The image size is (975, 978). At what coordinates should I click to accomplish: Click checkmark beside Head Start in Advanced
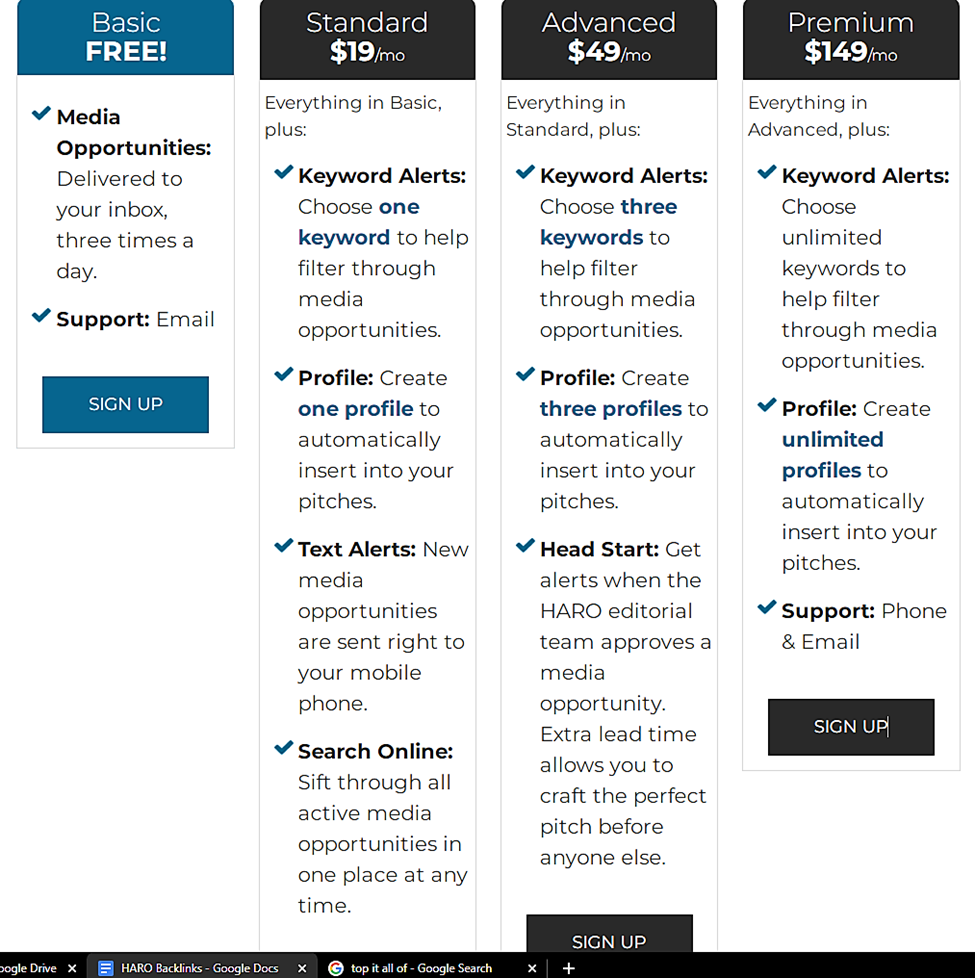click(x=525, y=546)
